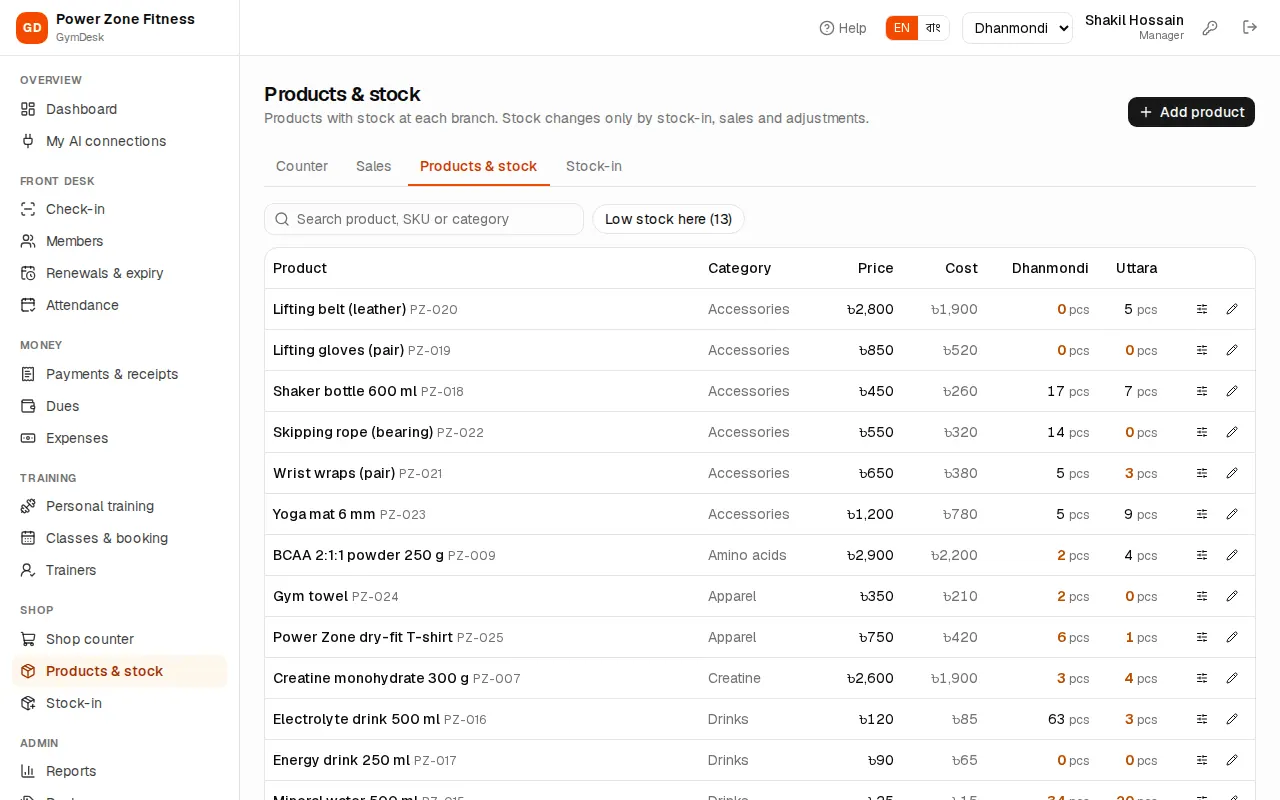This screenshot has height=800, width=1280.
Task: Open Check-in in the sidebar
Action: [x=120, y=209]
